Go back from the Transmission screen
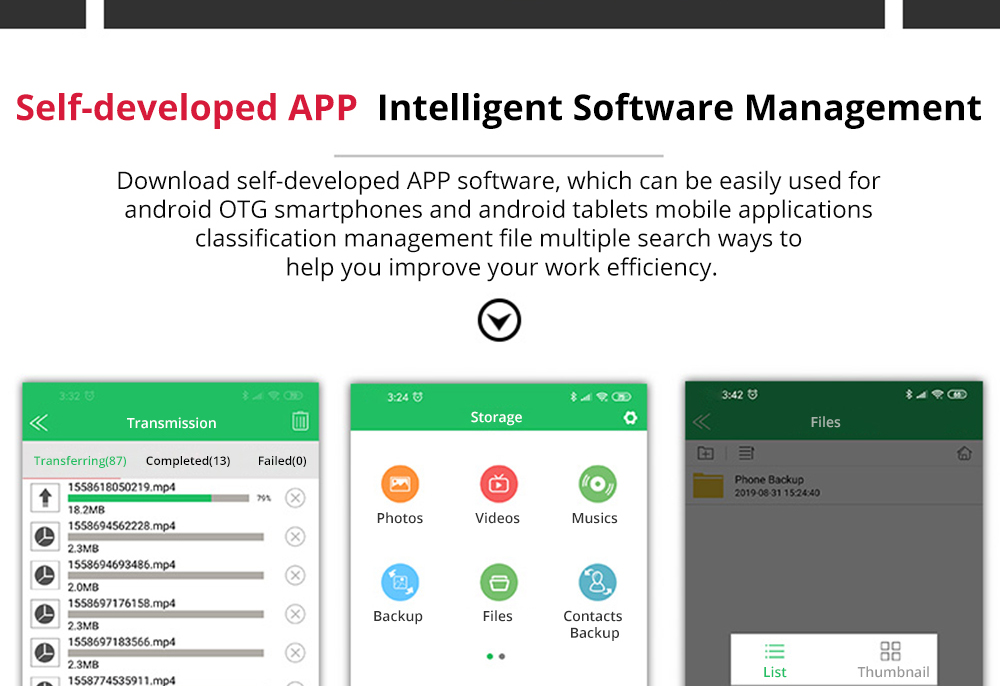Screen dimensions: 1000x686 coord(39,423)
